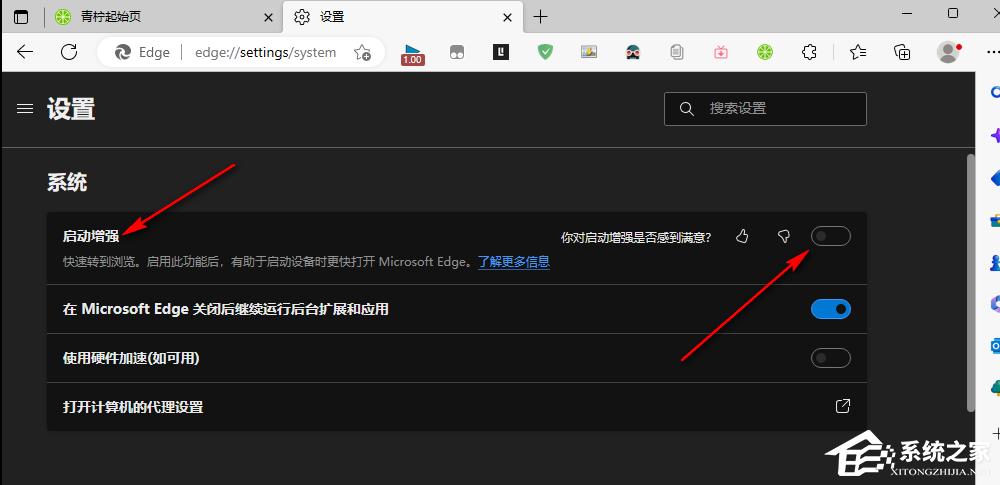Open the Favorites list icon
The width and height of the screenshot is (1000, 485).
(858, 52)
